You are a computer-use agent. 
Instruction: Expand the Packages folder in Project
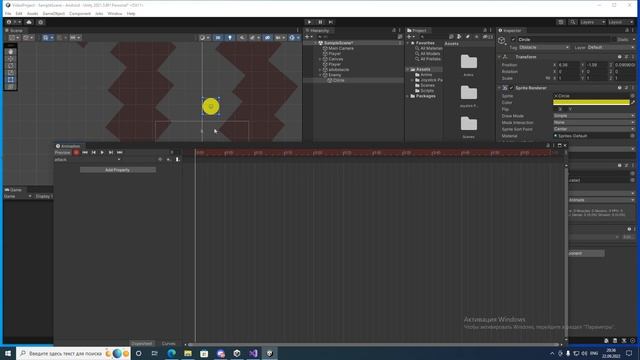click(x=407, y=96)
